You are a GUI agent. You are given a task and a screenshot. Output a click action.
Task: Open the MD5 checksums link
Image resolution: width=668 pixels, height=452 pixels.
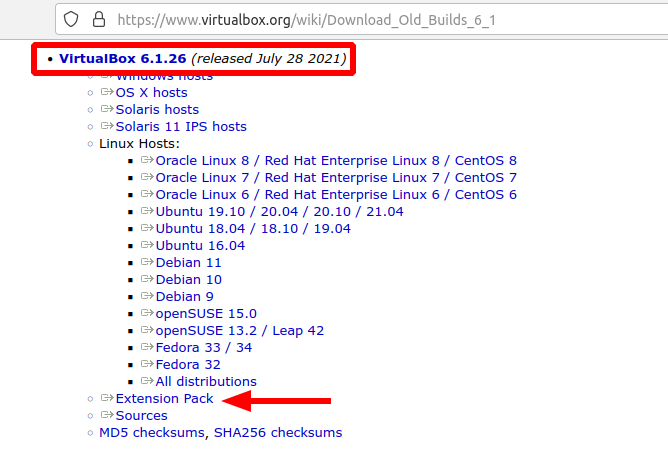(x=152, y=433)
